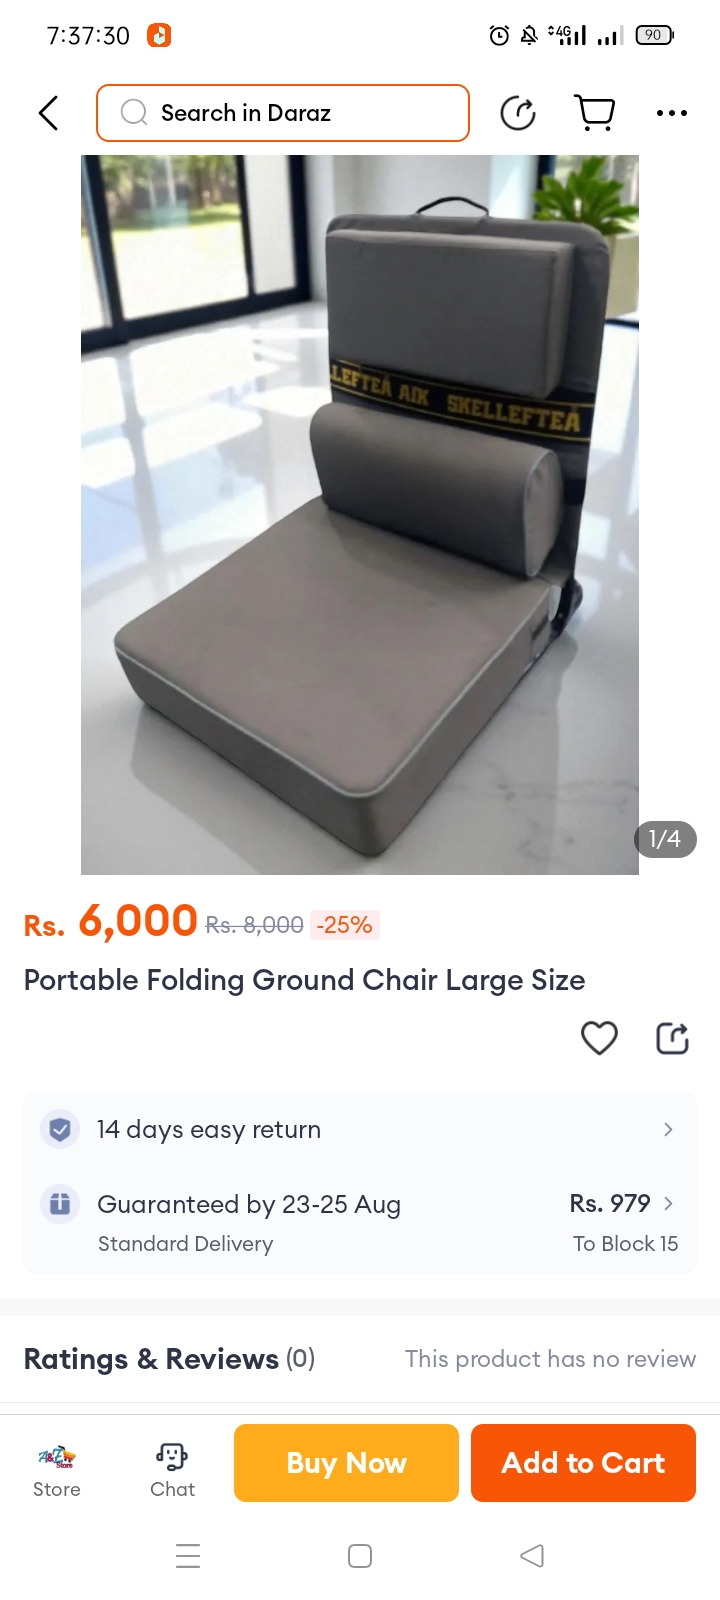Screen dimensions: 720x1600
Task: Tap the delivery box icon
Action: tap(60, 1203)
